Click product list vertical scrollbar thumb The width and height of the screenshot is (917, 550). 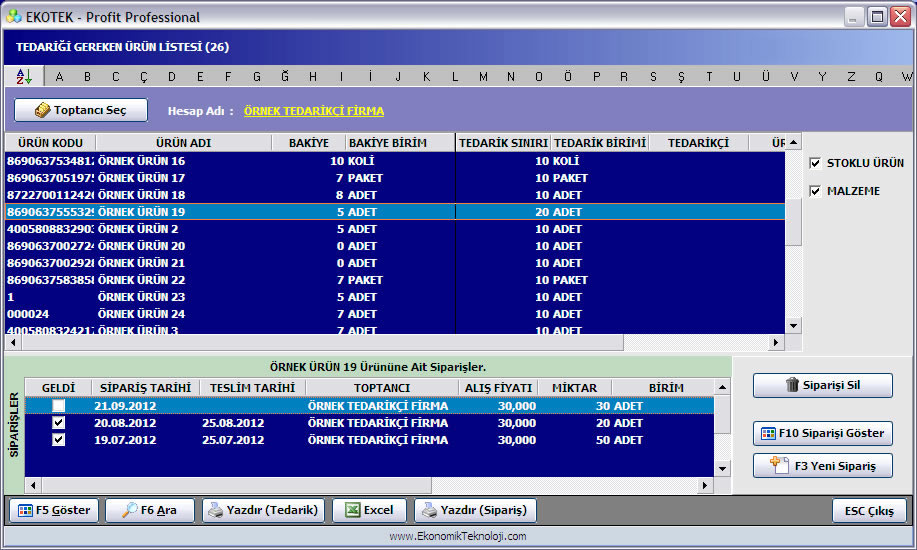click(x=793, y=222)
